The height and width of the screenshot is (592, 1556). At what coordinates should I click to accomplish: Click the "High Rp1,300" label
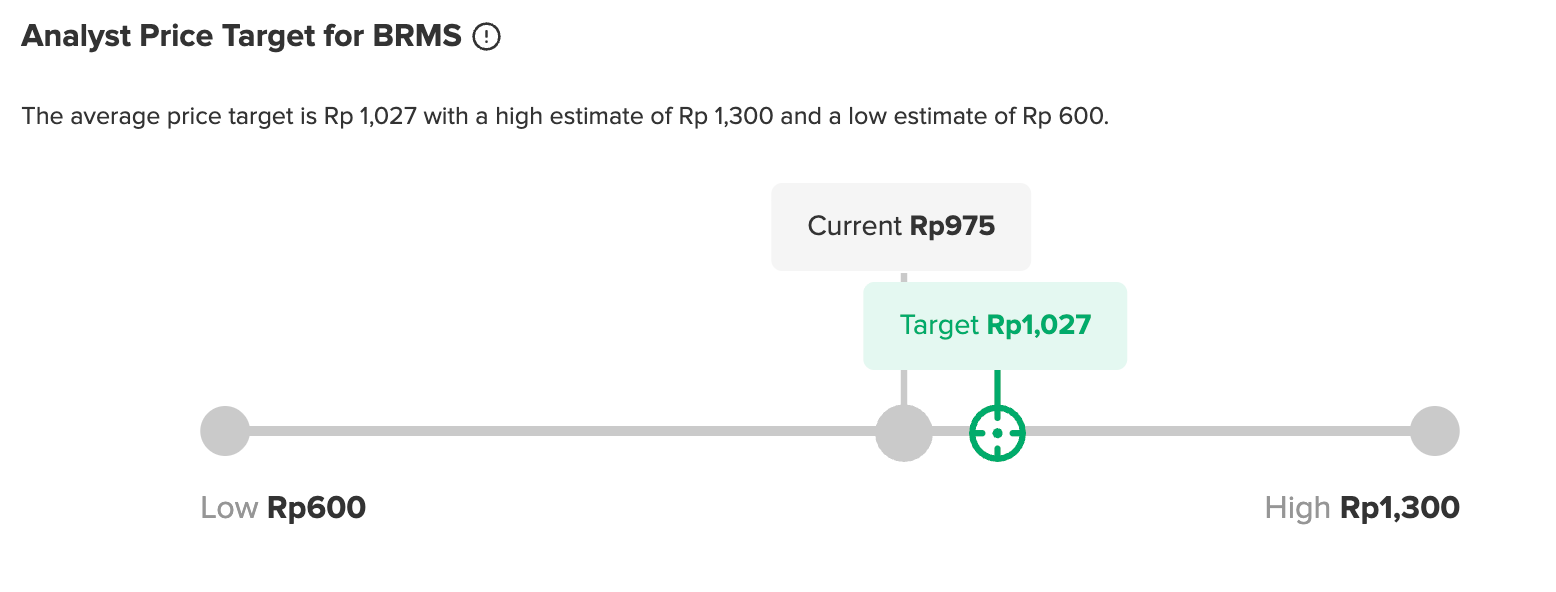(x=1361, y=508)
